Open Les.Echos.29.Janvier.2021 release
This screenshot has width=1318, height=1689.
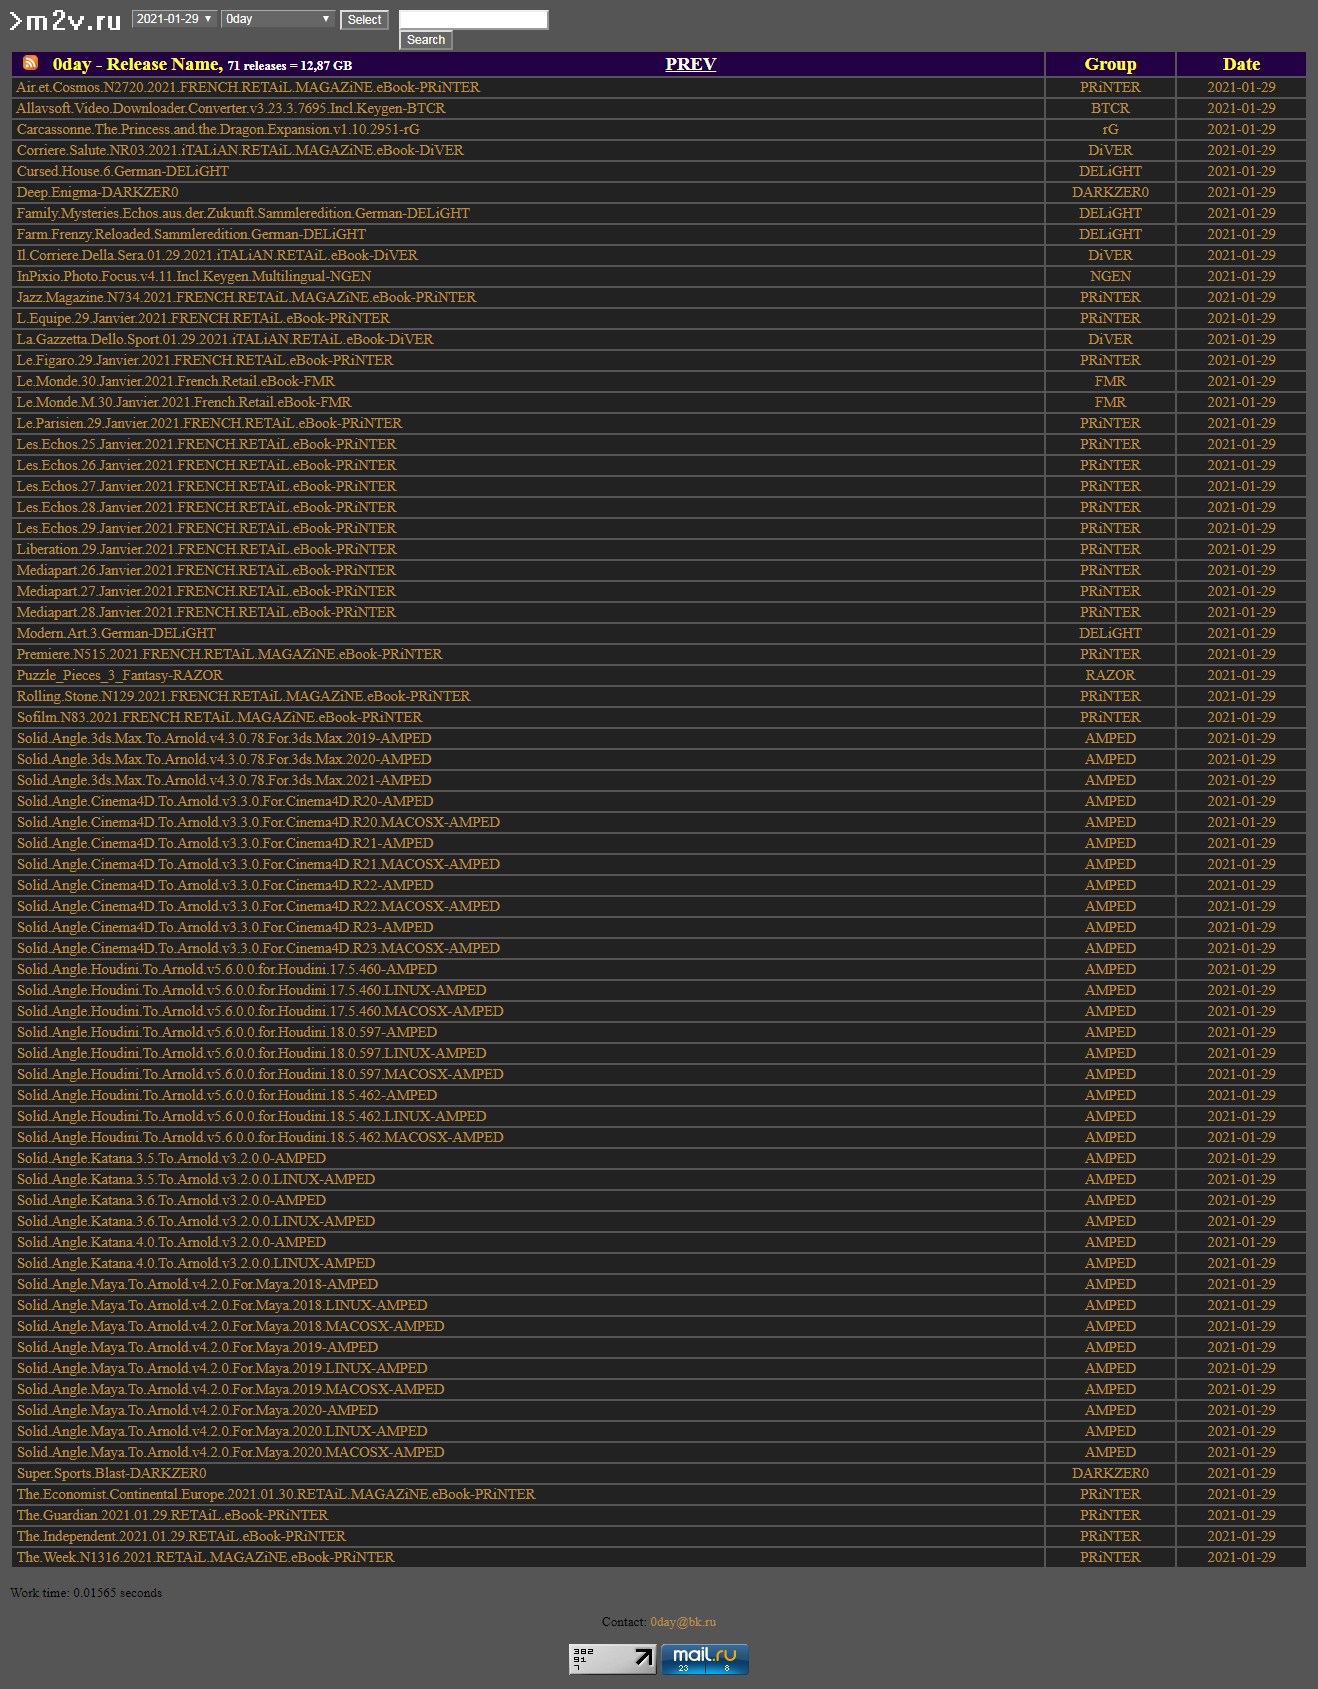[x=206, y=528]
